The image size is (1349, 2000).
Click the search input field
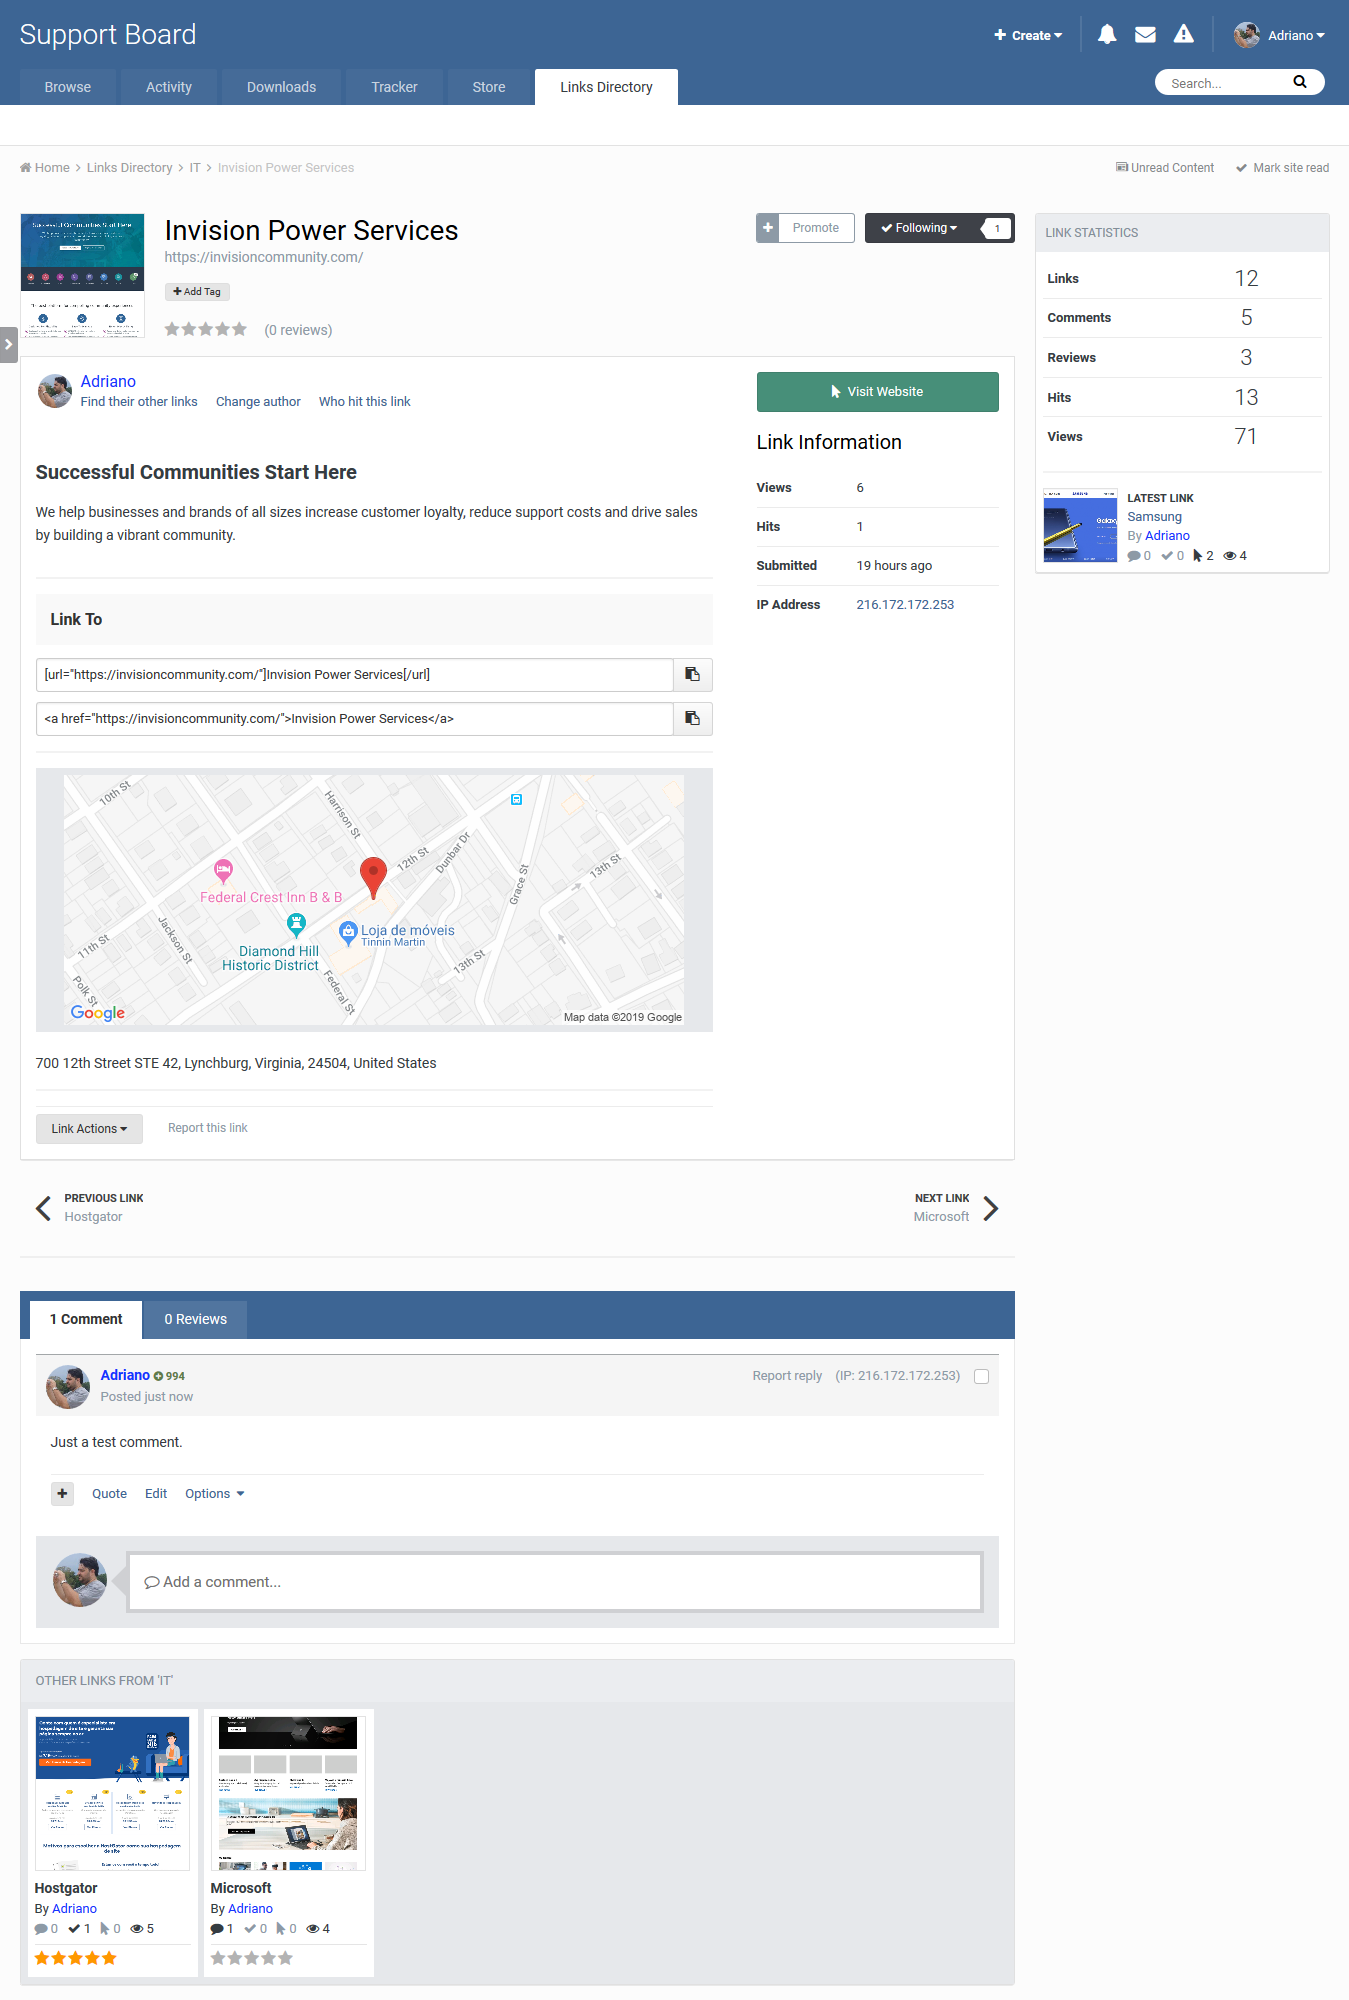click(1225, 83)
